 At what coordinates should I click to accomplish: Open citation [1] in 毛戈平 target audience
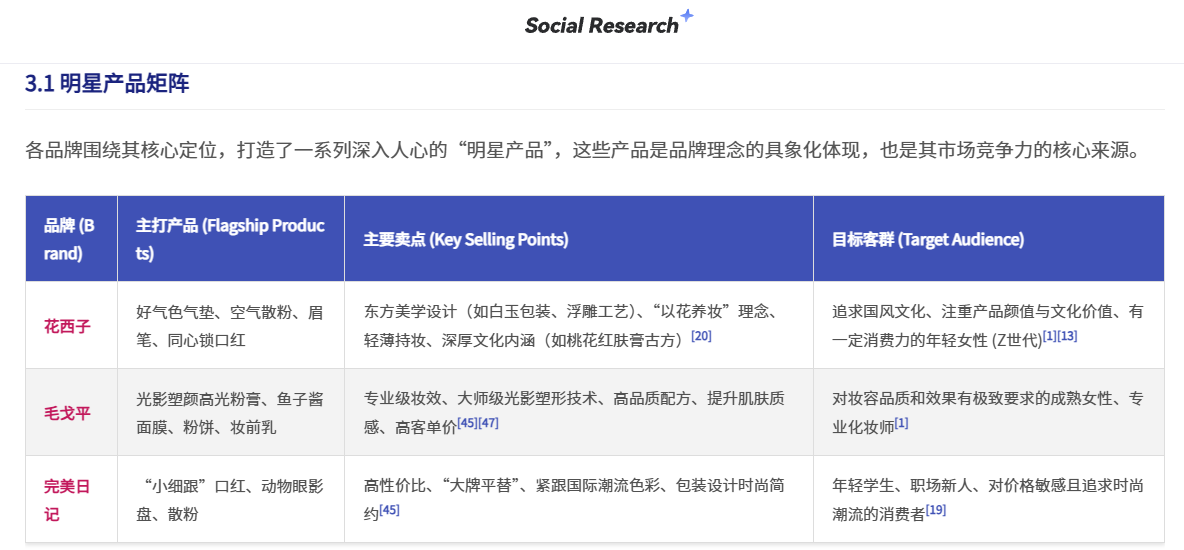tap(902, 423)
